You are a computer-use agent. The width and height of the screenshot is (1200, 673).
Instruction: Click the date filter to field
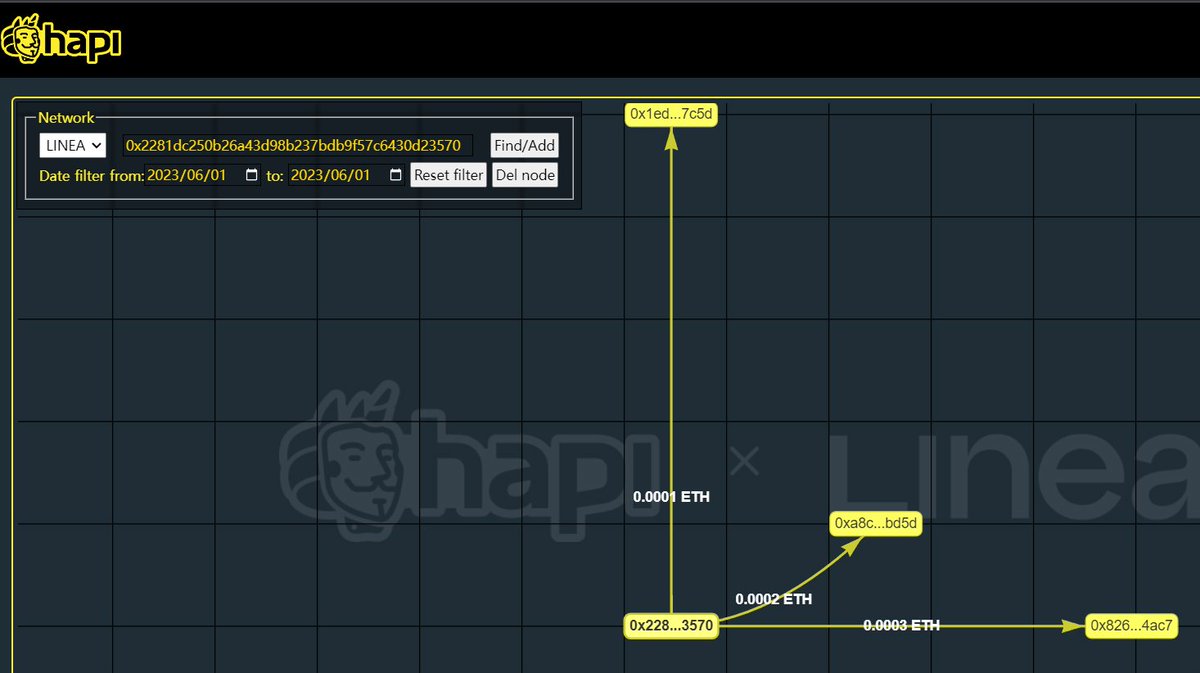[x=347, y=175]
